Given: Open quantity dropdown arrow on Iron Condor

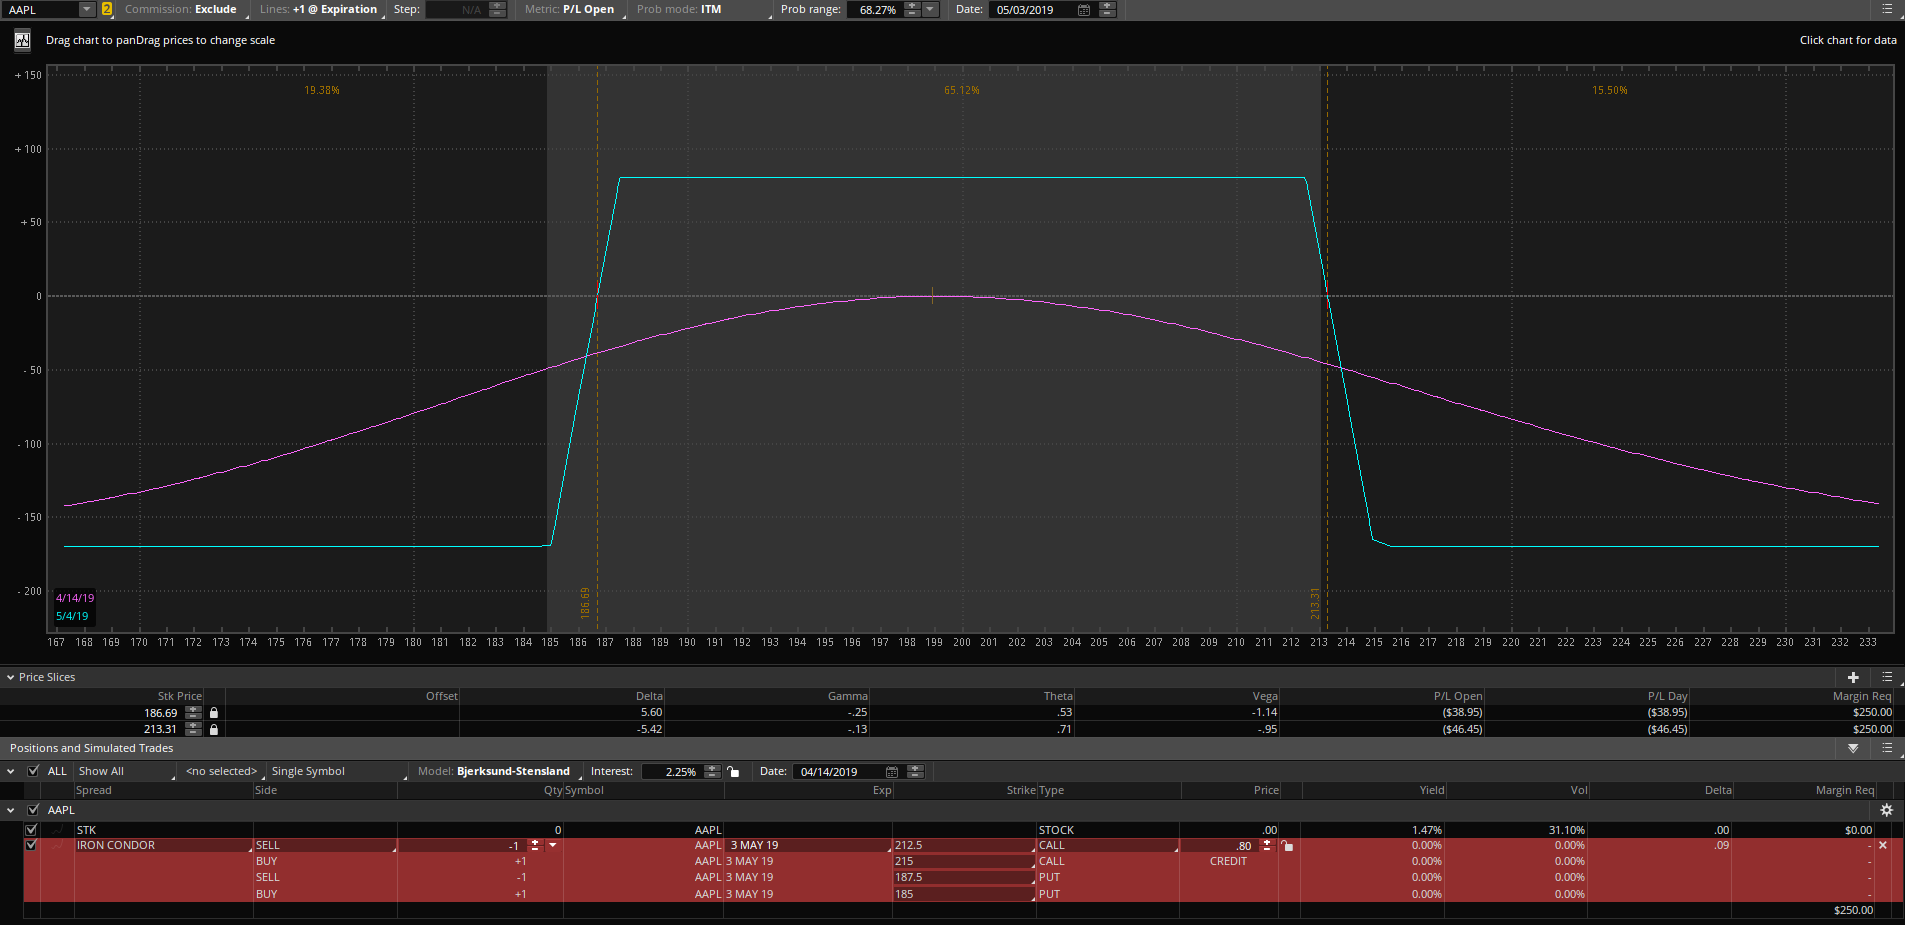Looking at the screenshot, I should click(552, 845).
